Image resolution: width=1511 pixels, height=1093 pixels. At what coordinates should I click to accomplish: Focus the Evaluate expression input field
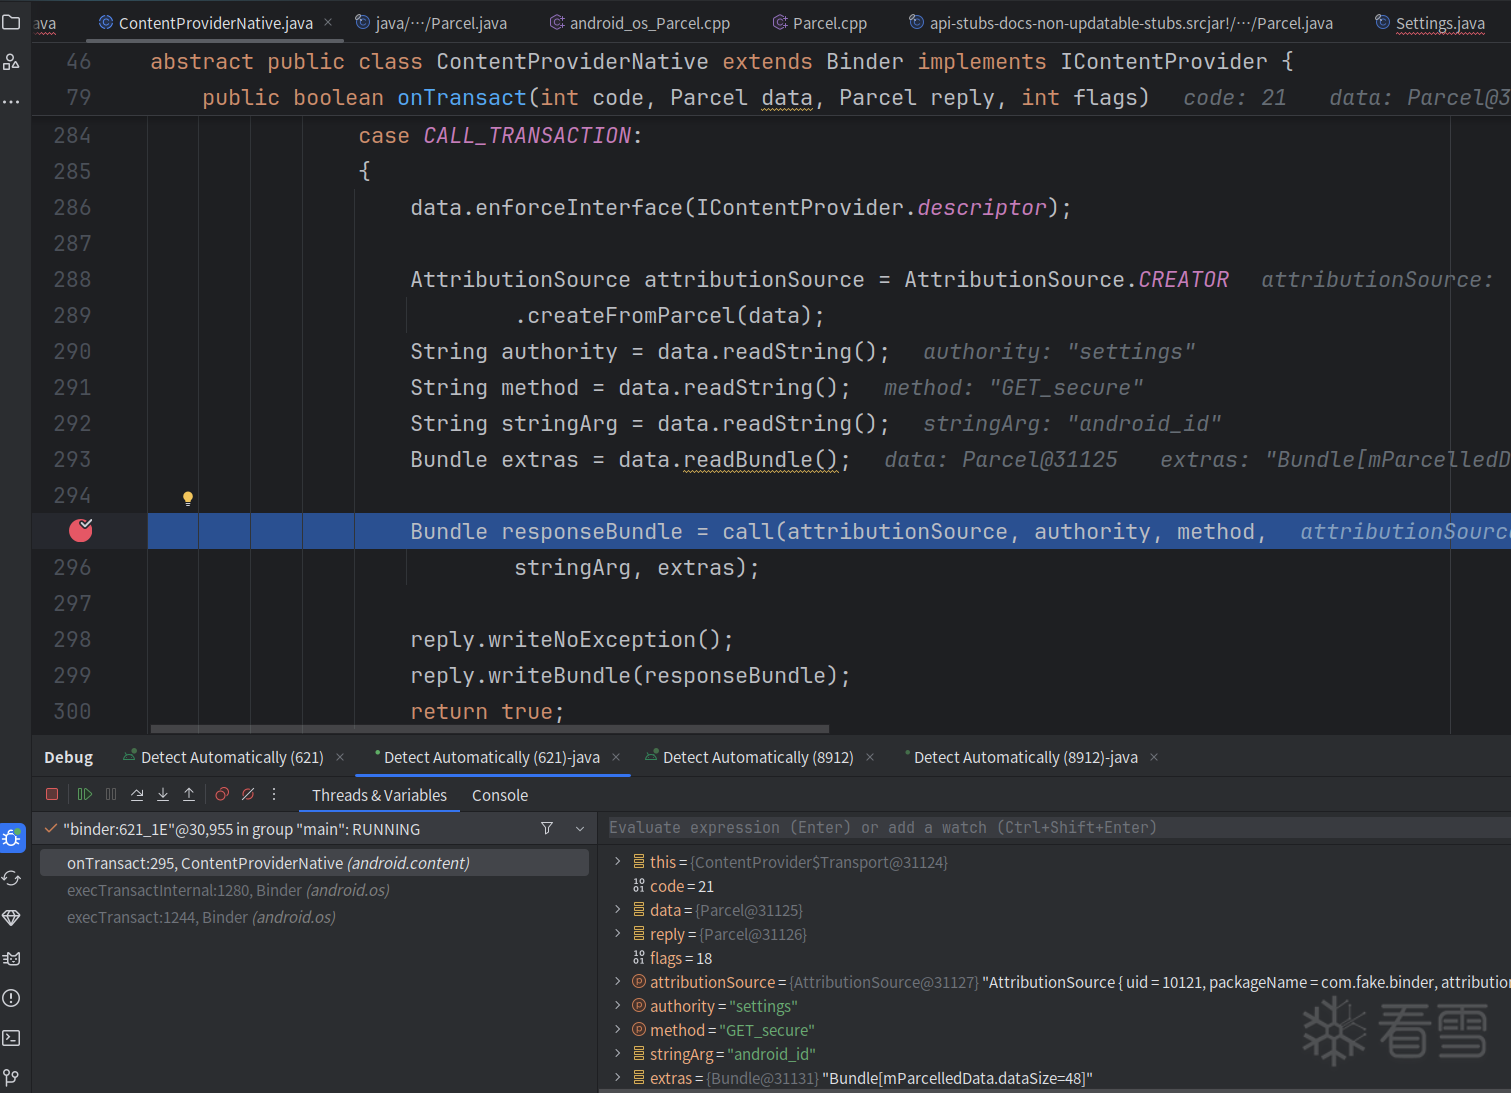tap(1059, 828)
